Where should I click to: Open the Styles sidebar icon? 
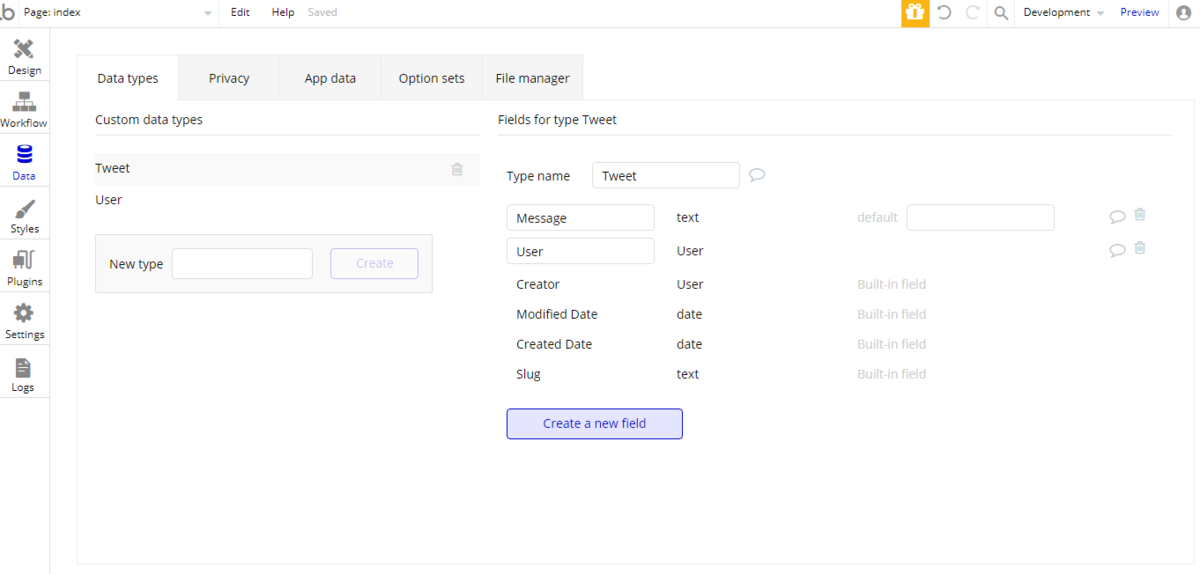(24, 209)
